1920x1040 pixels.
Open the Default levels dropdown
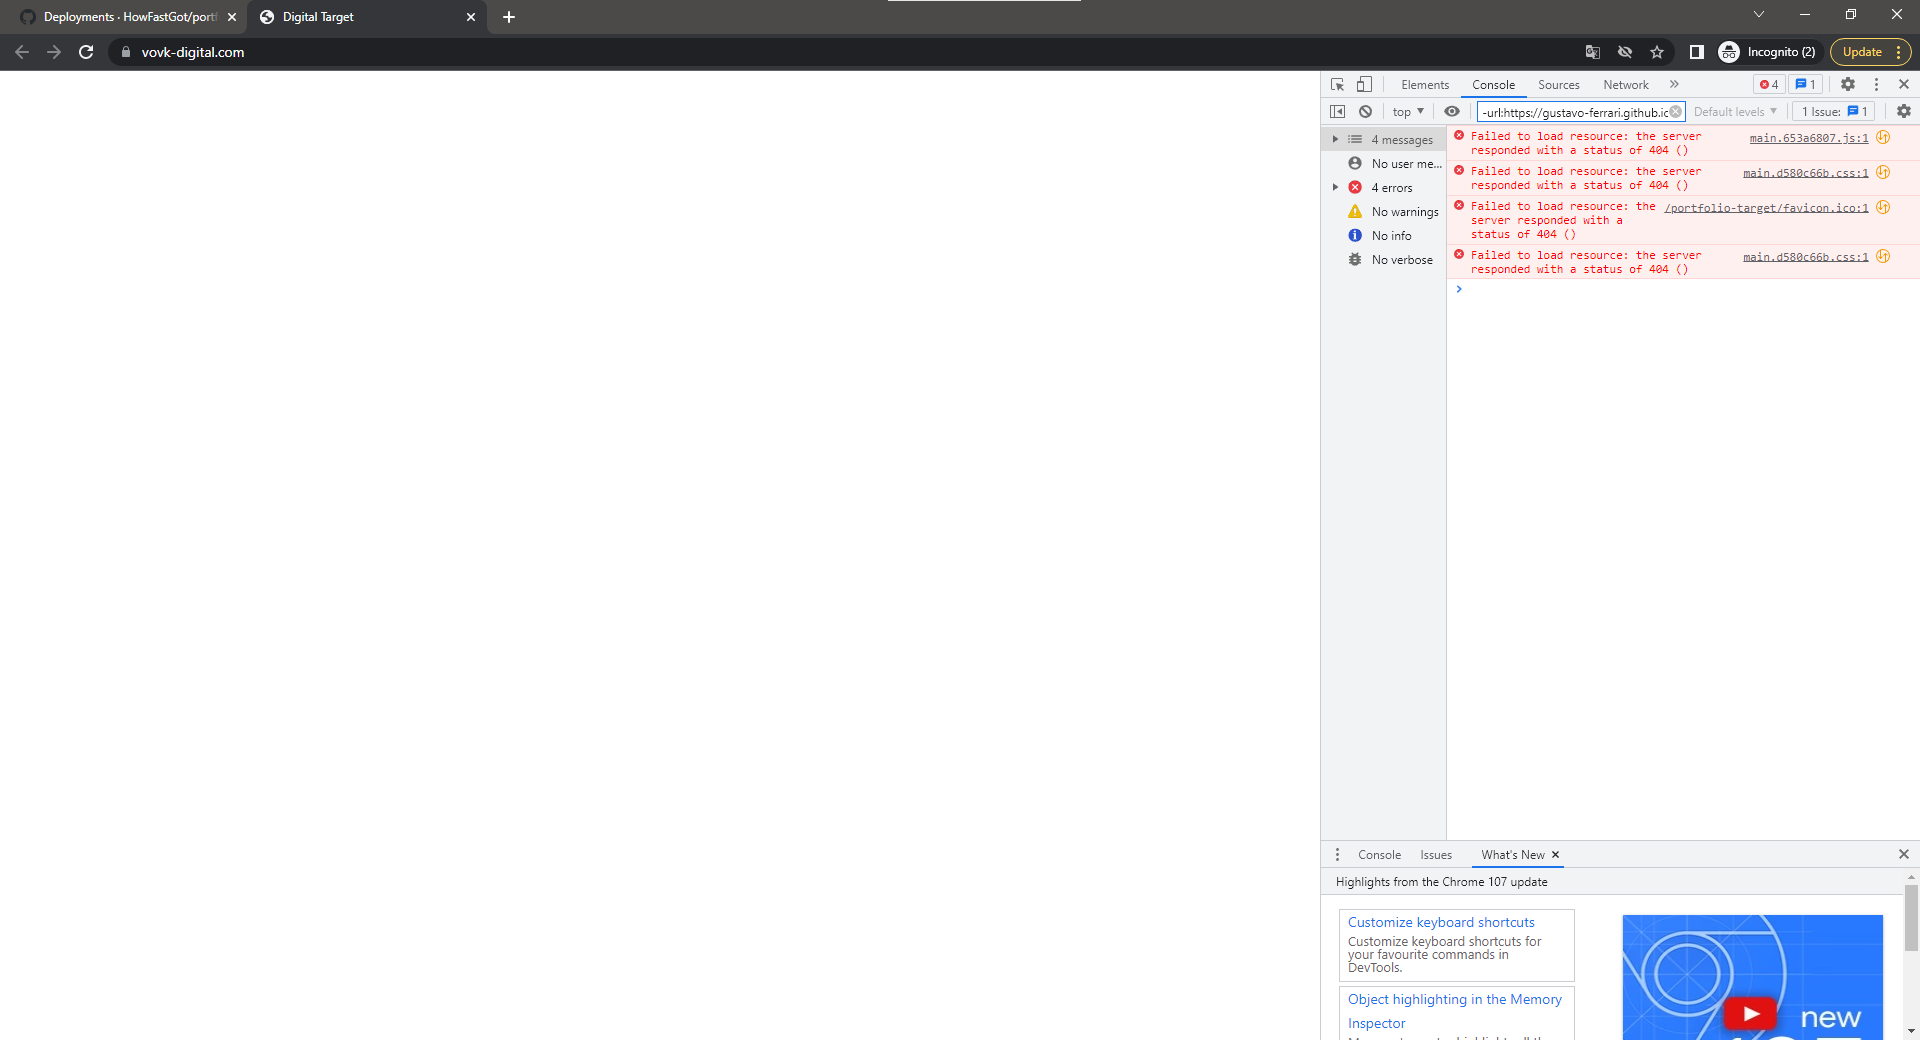(1735, 111)
